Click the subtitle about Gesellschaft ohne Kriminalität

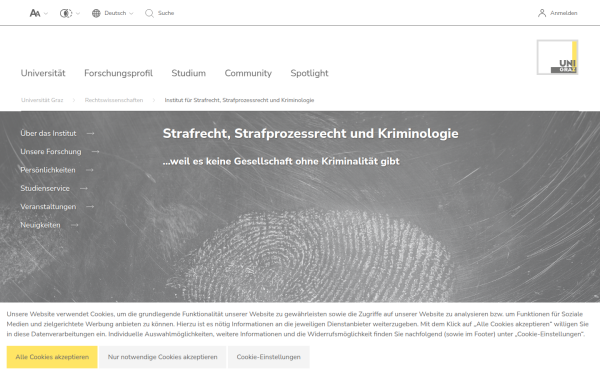click(x=281, y=161)
